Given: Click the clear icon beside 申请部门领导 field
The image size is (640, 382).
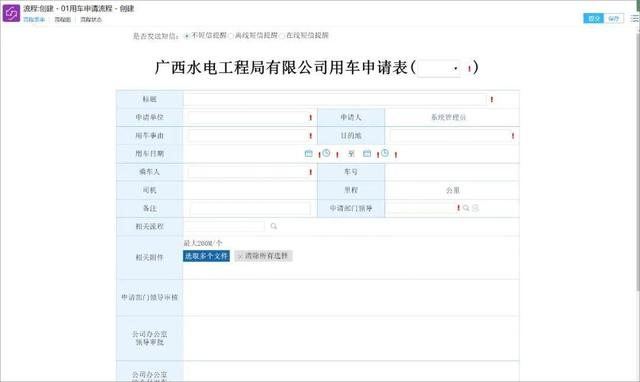Looking at the screenshot, I should click(475, 208).
